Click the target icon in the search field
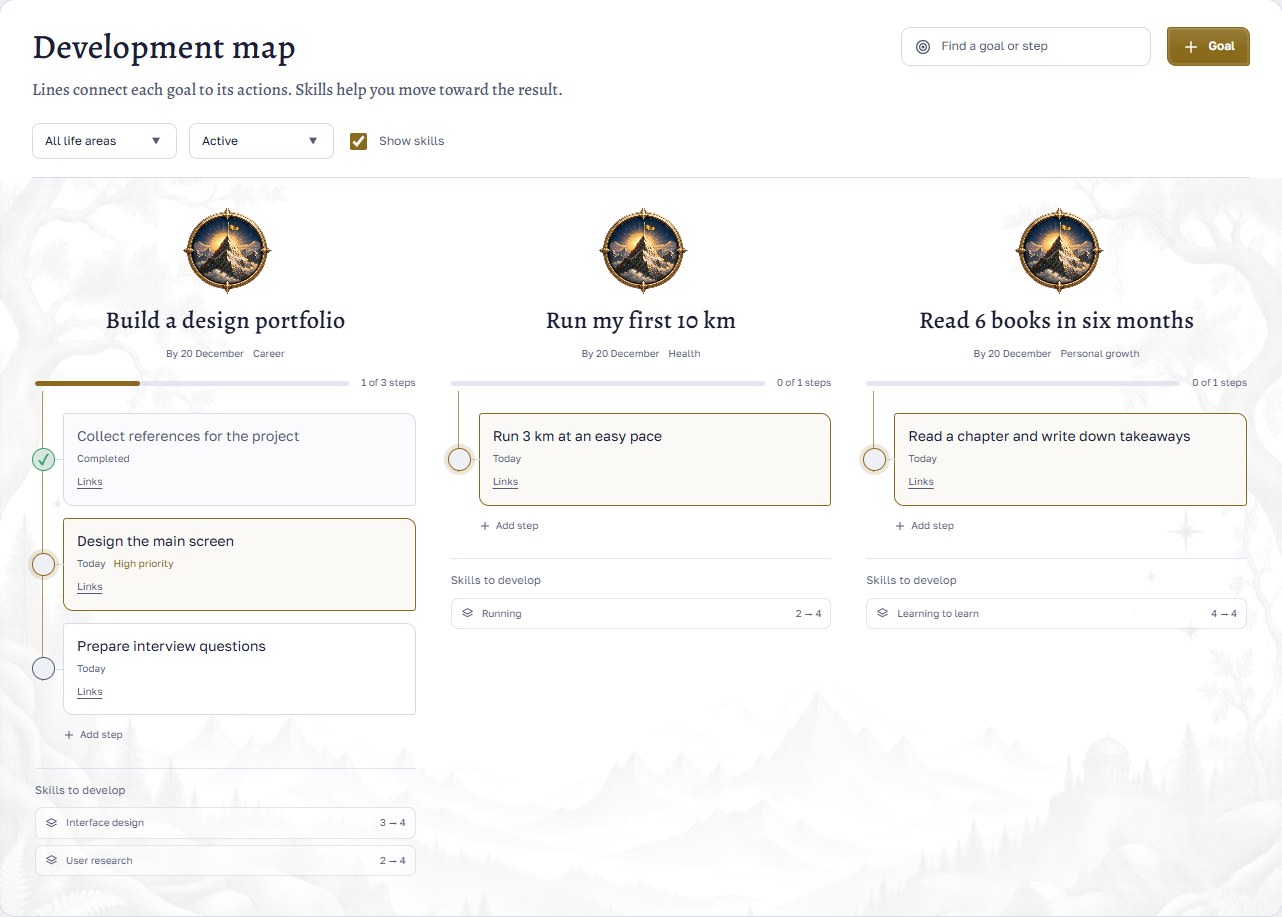The width and height of the screenshot is (1282, 917). (x=923, y=46)
